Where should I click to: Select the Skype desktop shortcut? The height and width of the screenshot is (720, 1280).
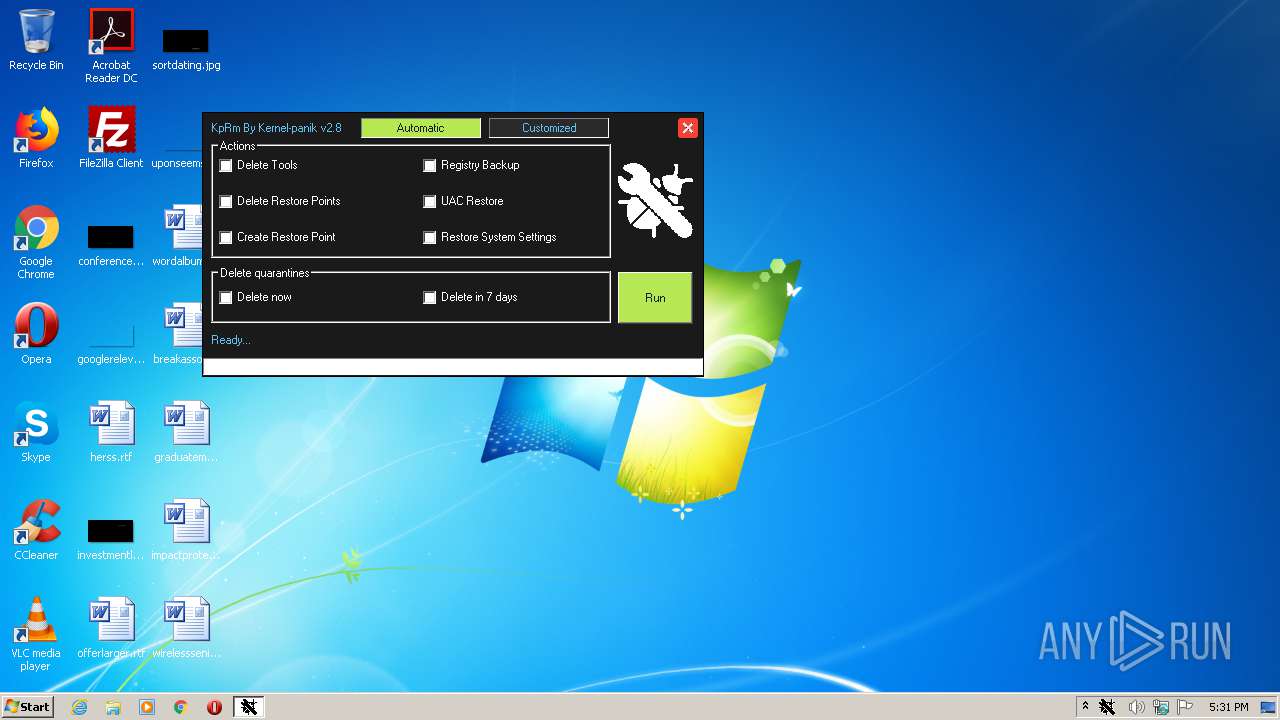coord(36,432)
